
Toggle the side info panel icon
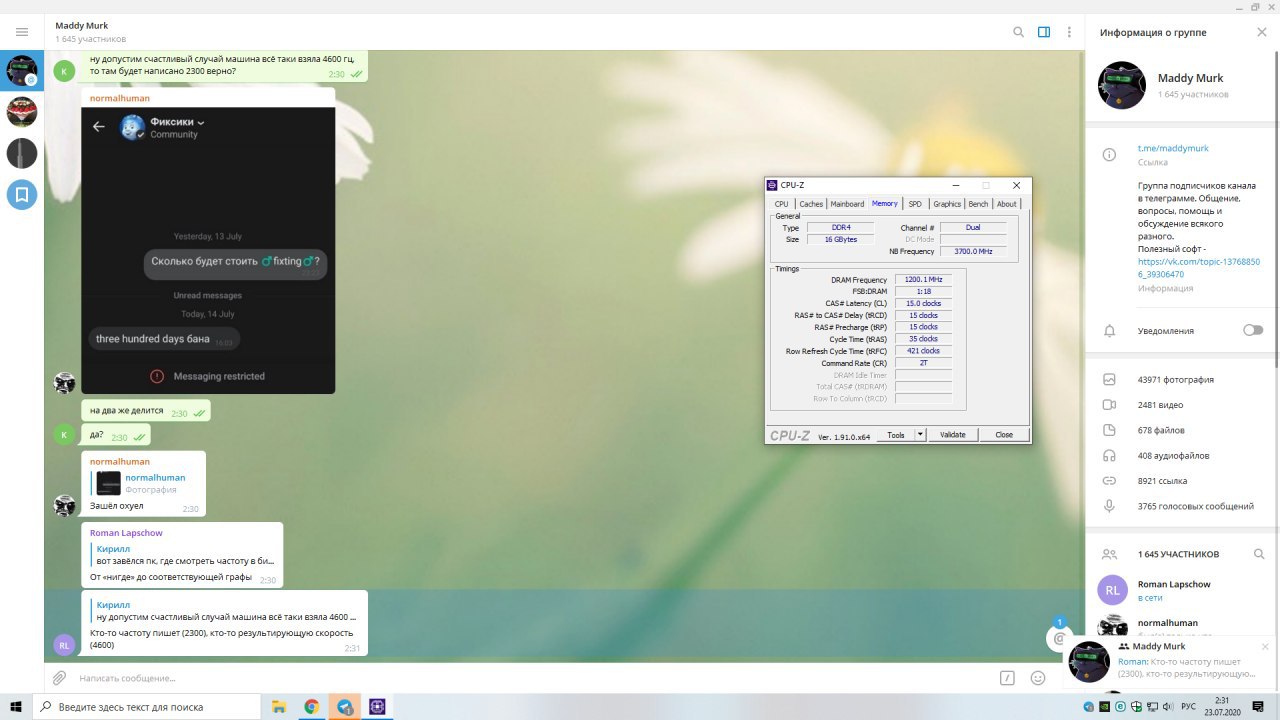(x=1044, y=32)
